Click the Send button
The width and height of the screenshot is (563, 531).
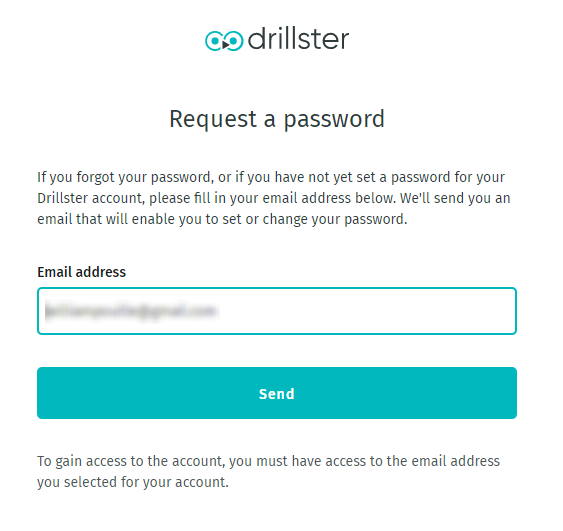point(277,393)
